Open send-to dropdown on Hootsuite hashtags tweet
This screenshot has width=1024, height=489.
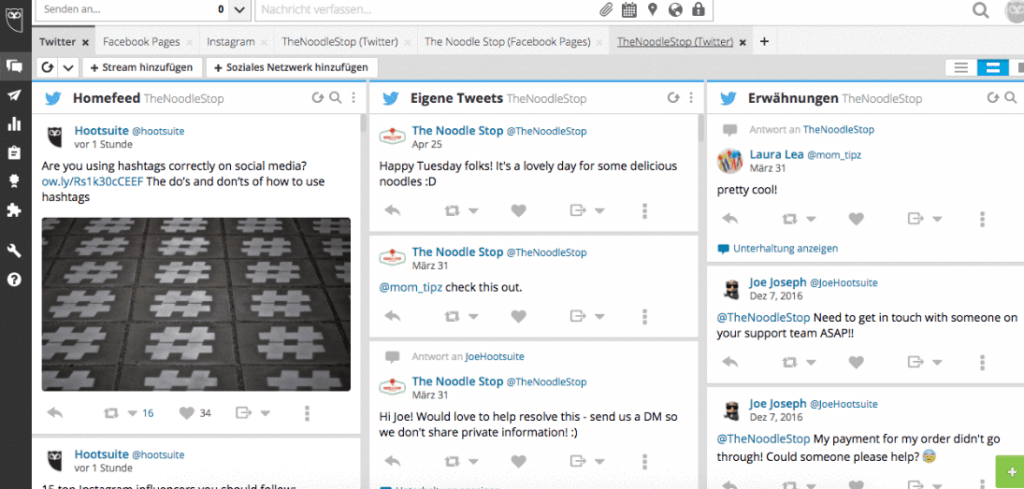265,413
